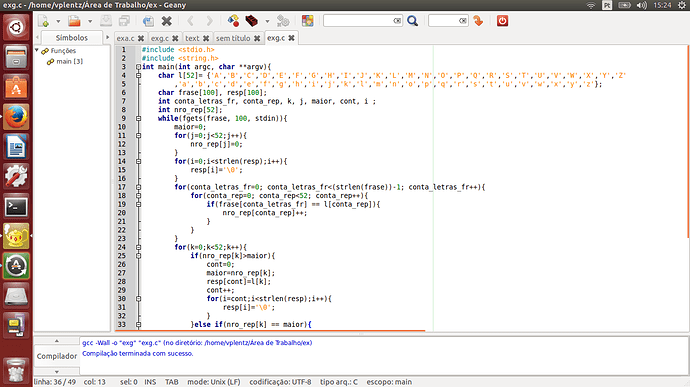690x387 pixels.
Task: Switch to the sem título document tab
Action: click(233, 38)
